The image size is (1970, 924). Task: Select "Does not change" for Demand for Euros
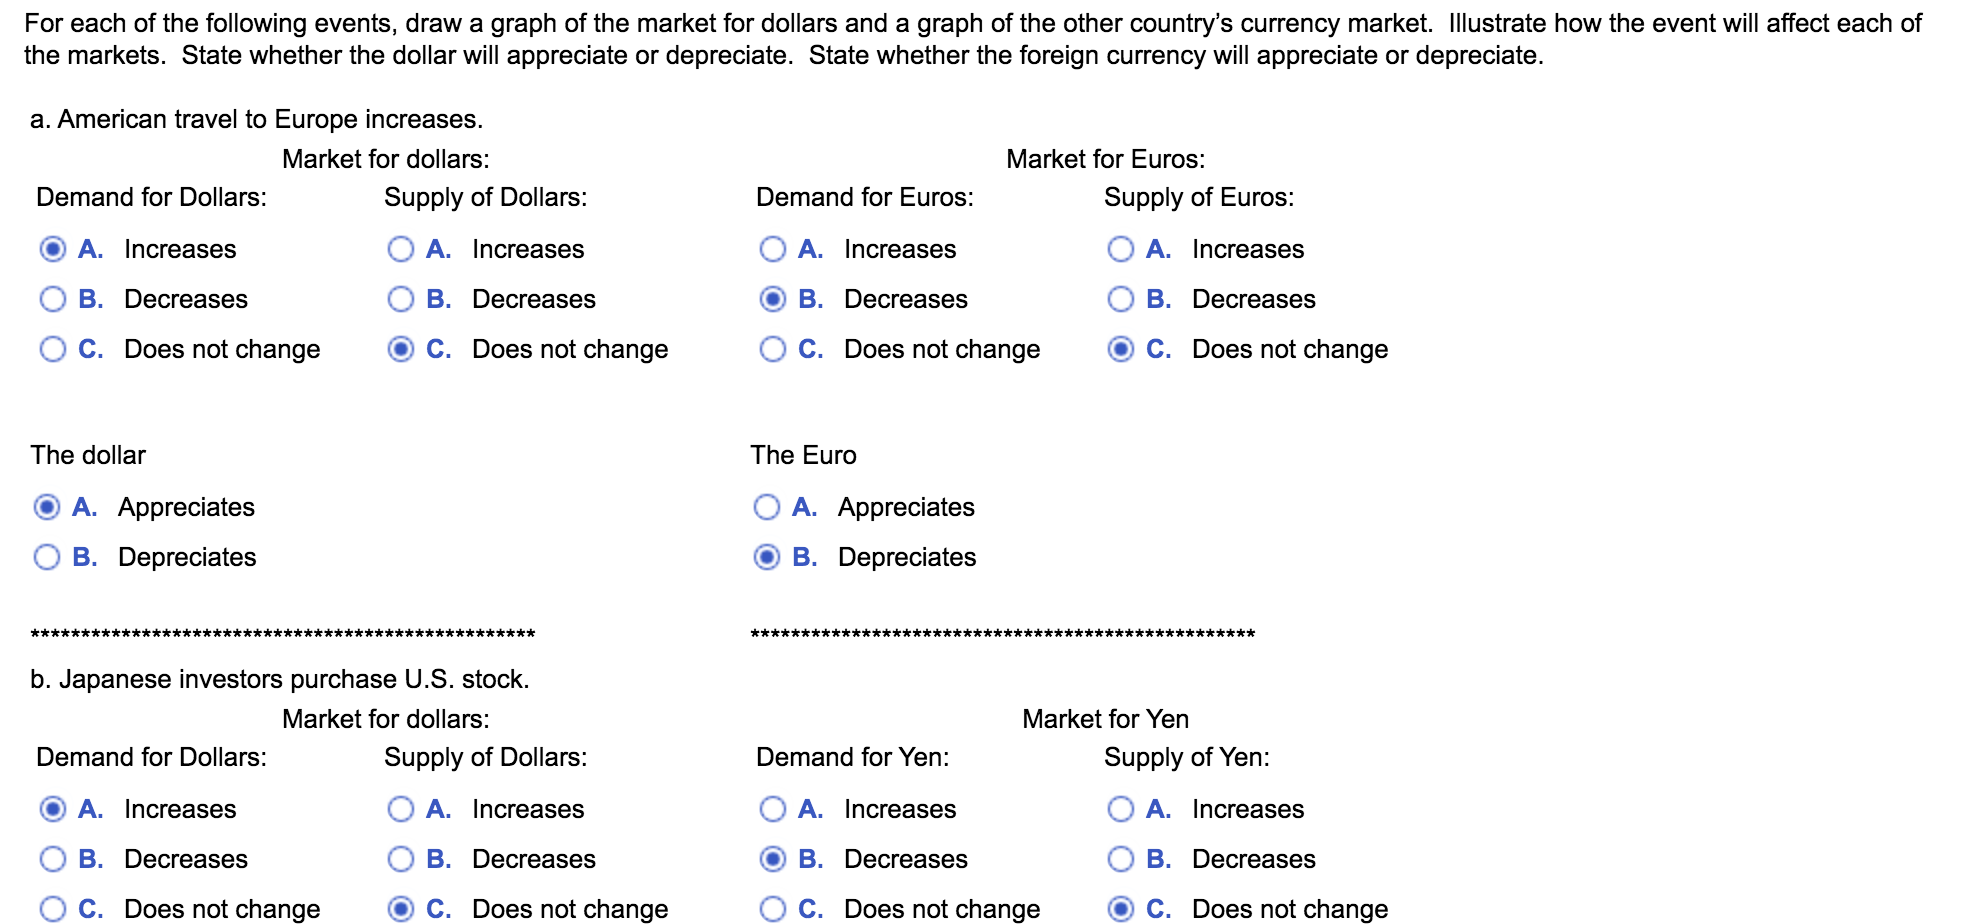774,348
